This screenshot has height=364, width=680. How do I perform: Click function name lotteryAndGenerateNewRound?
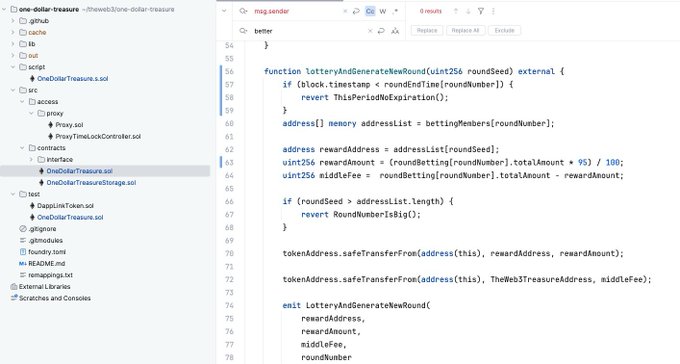pos(366,71)
